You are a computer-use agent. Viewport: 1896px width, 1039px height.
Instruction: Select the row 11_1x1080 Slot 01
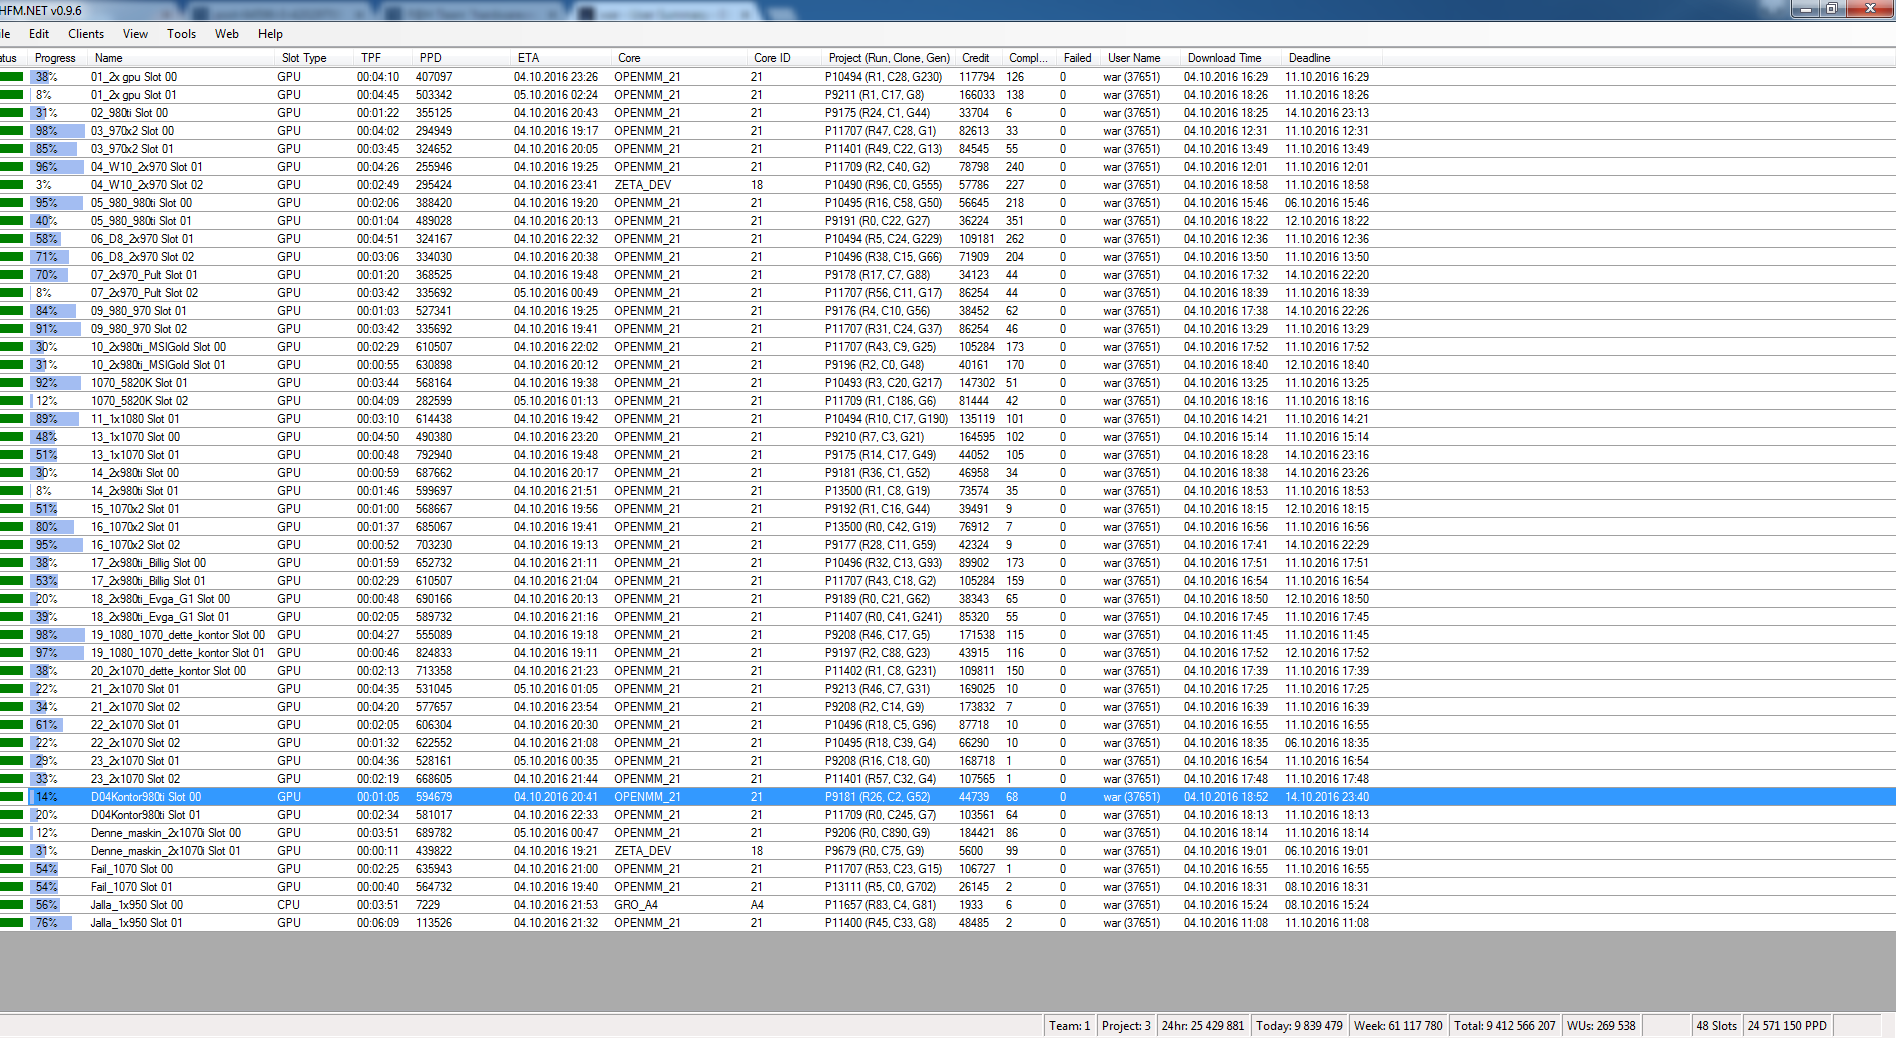(x=948, y=419)
